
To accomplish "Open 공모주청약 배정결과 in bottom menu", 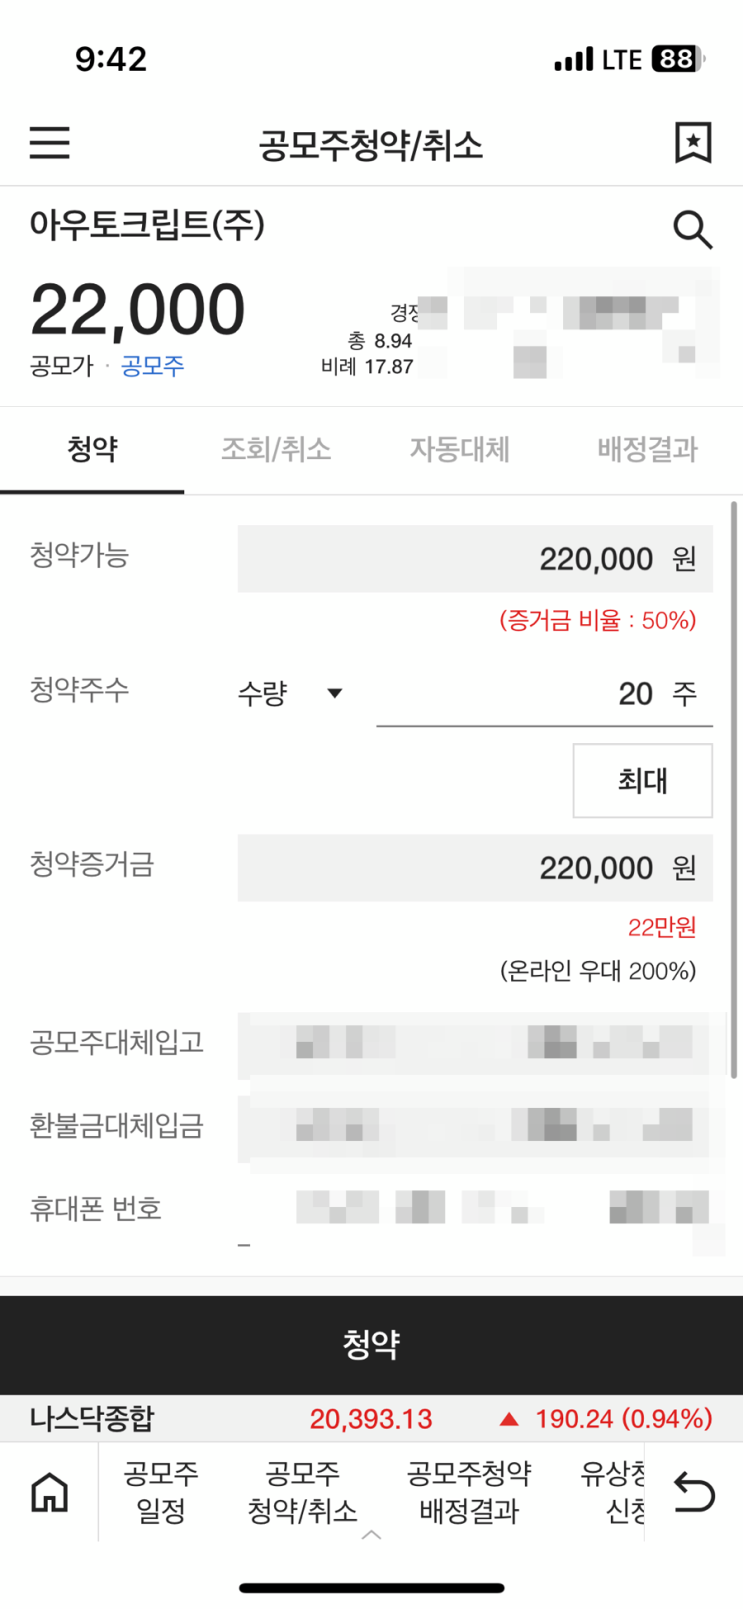I will tap(469, 1491).
